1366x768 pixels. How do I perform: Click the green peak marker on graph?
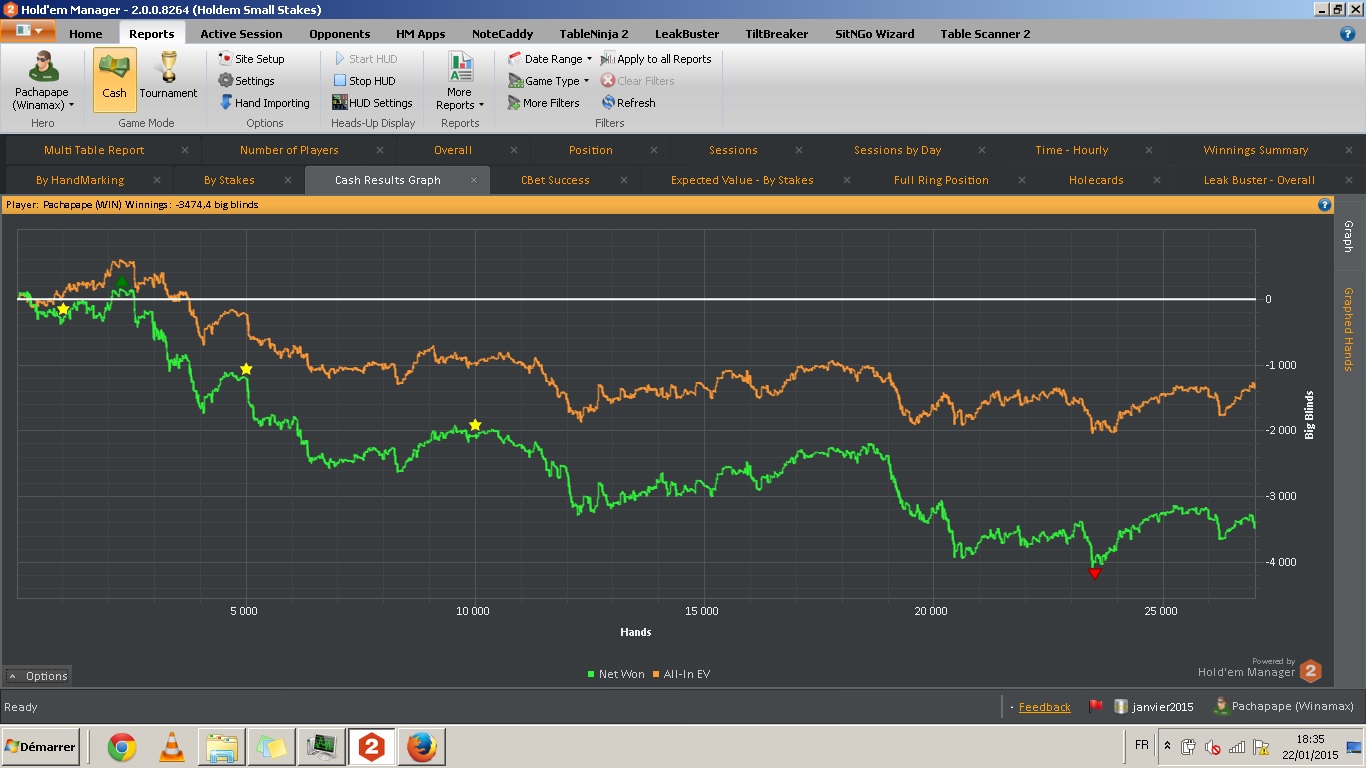pyautogui.click(x=121, y=283)
